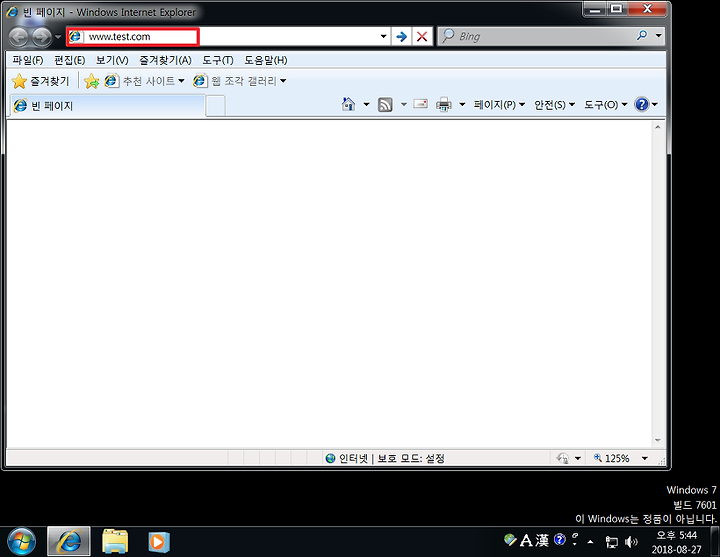720x557 pixels.
Task: Click the Back navigation button
Action: pyautogui.click(x=19, y=37)
